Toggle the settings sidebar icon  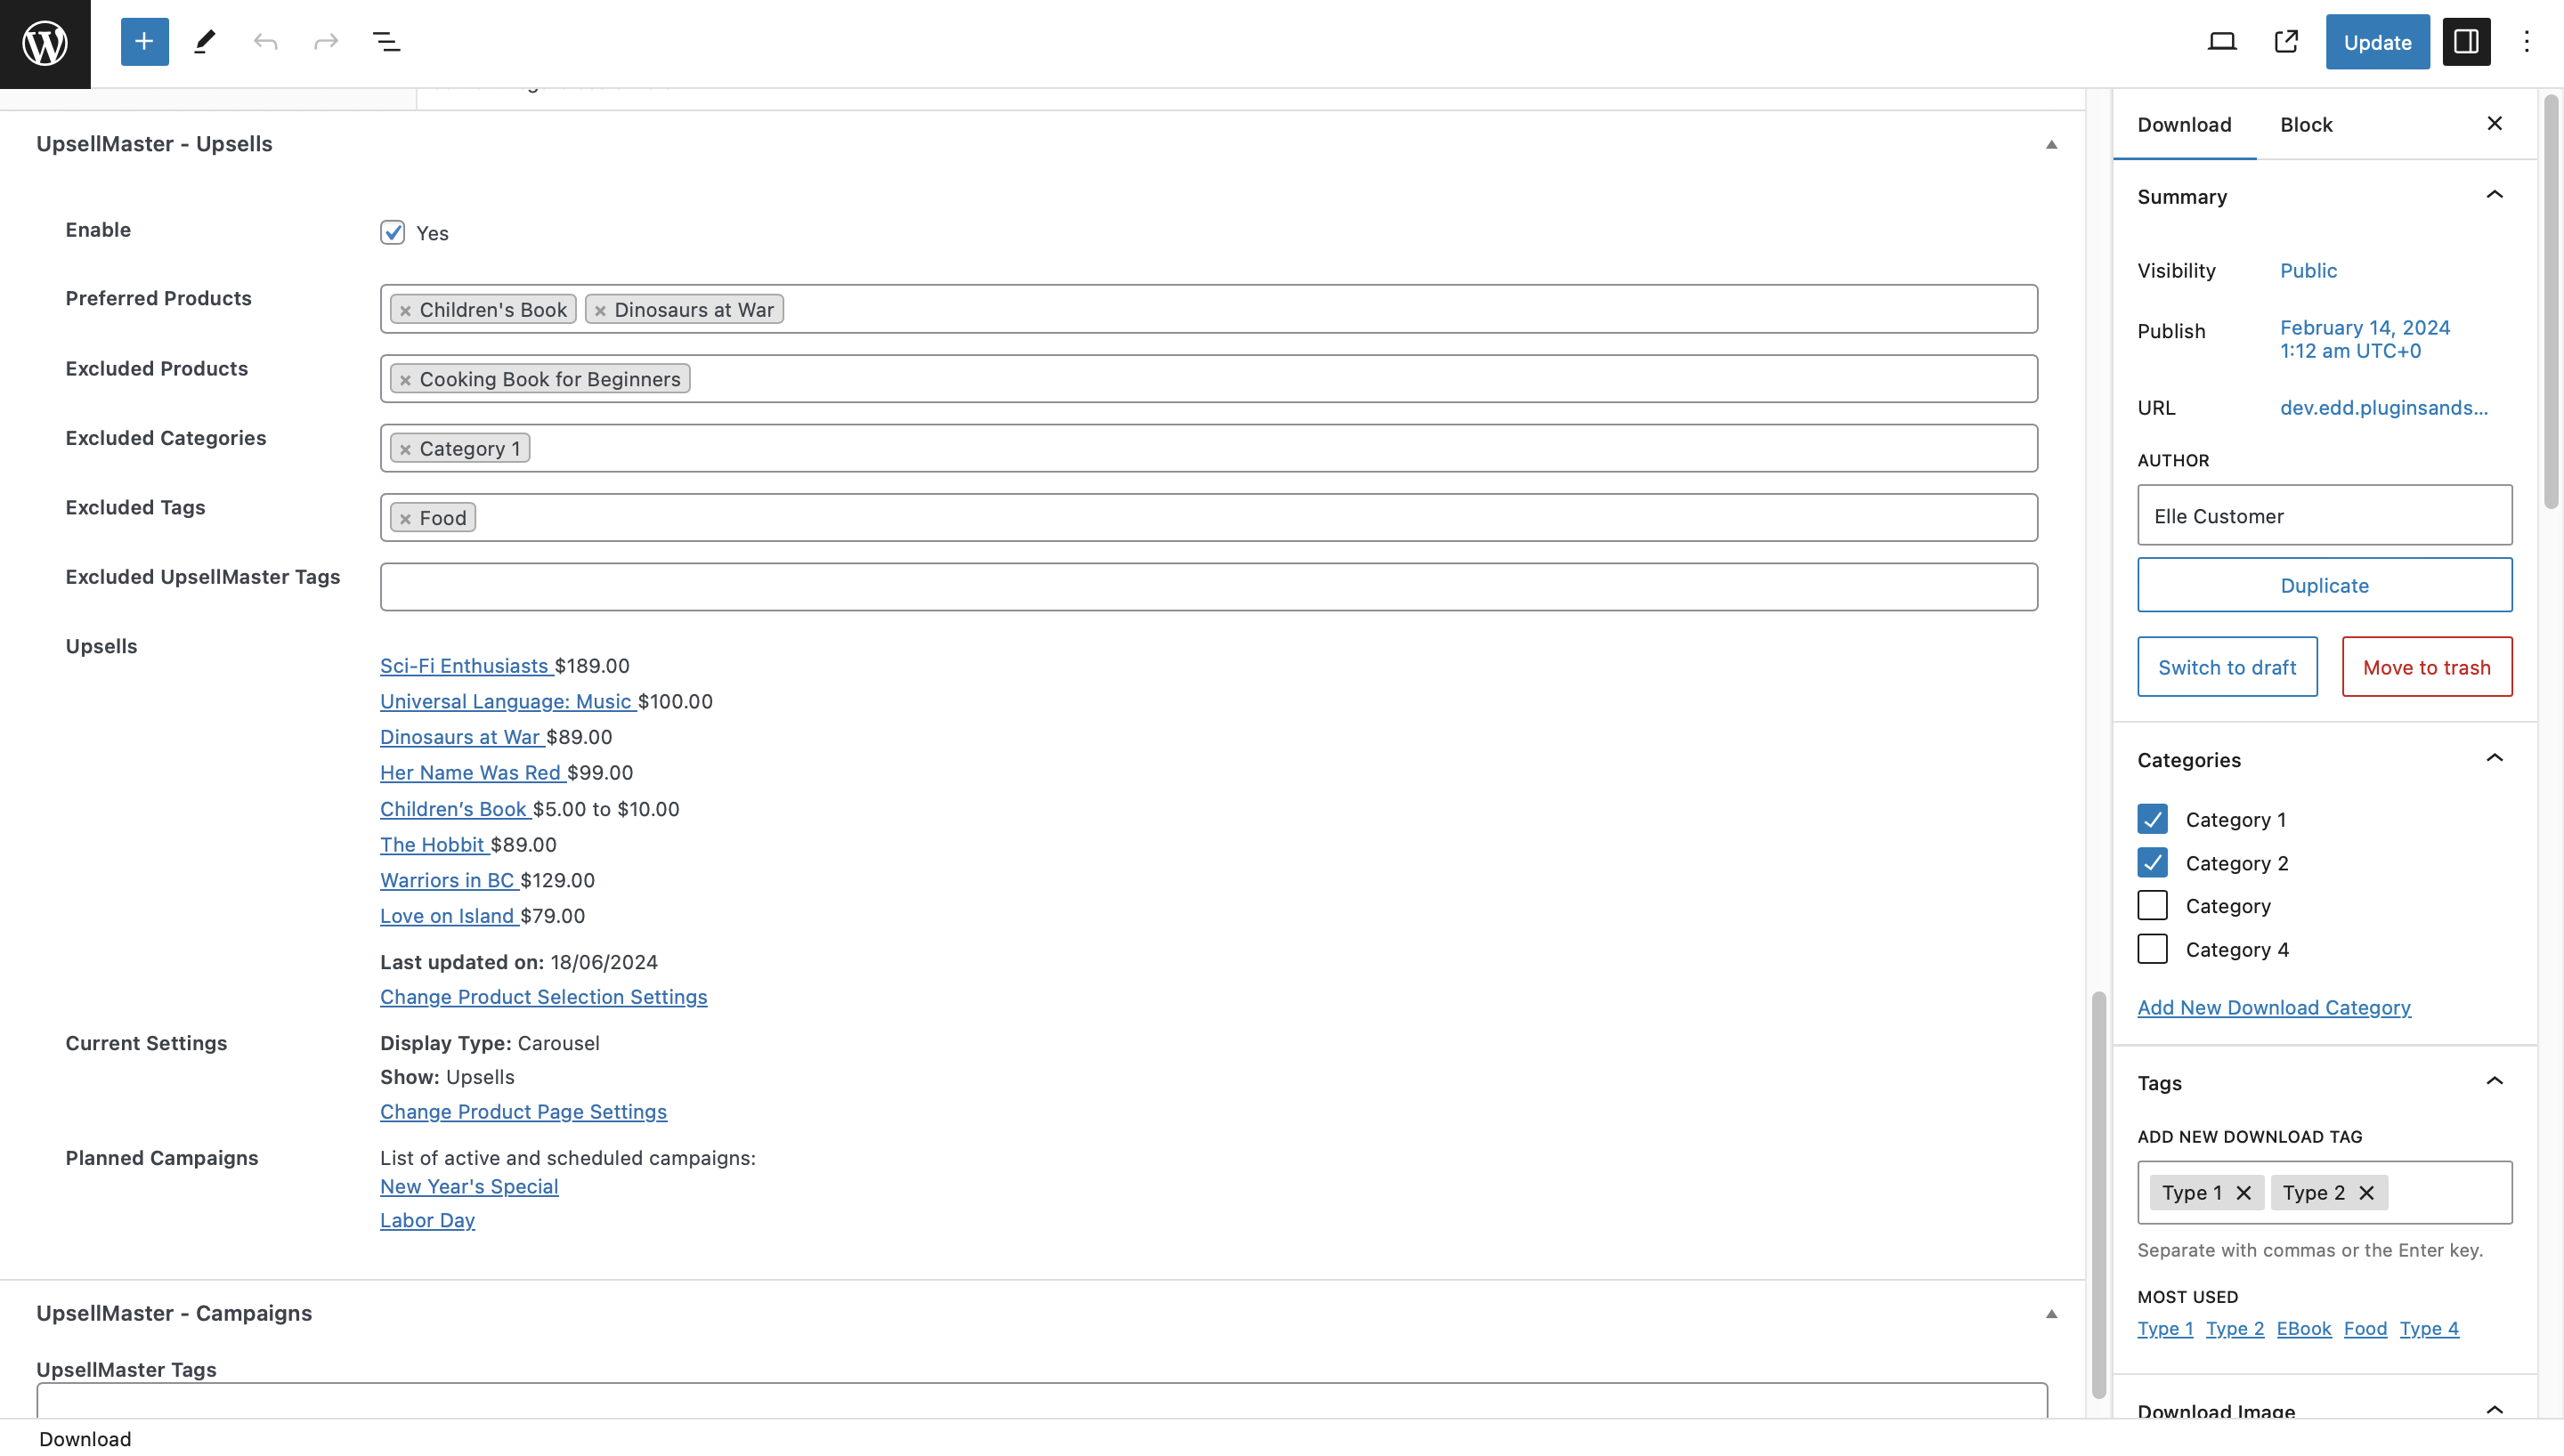[2465, 42]
